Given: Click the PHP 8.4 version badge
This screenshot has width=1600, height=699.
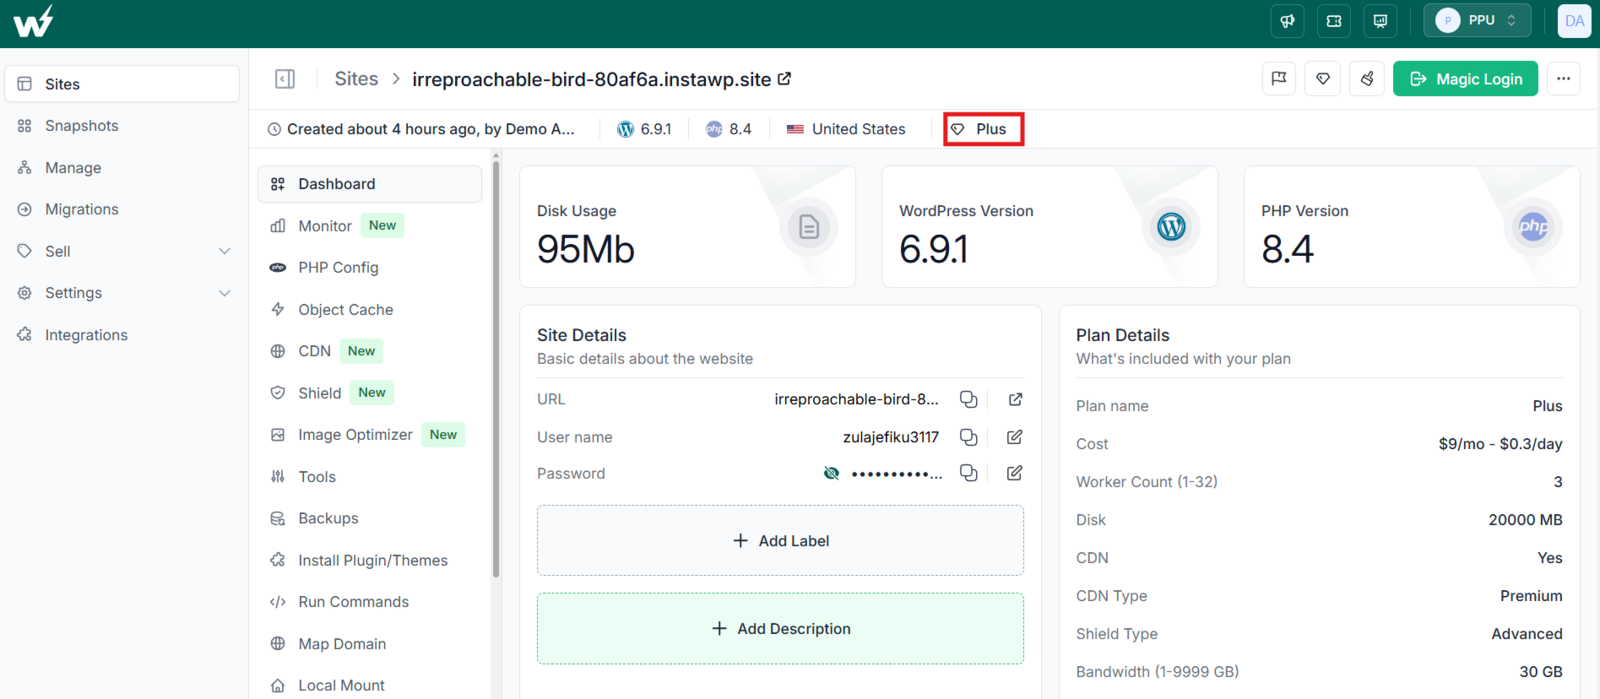Looking at the screenshot, I should click(x=728, y=129).
